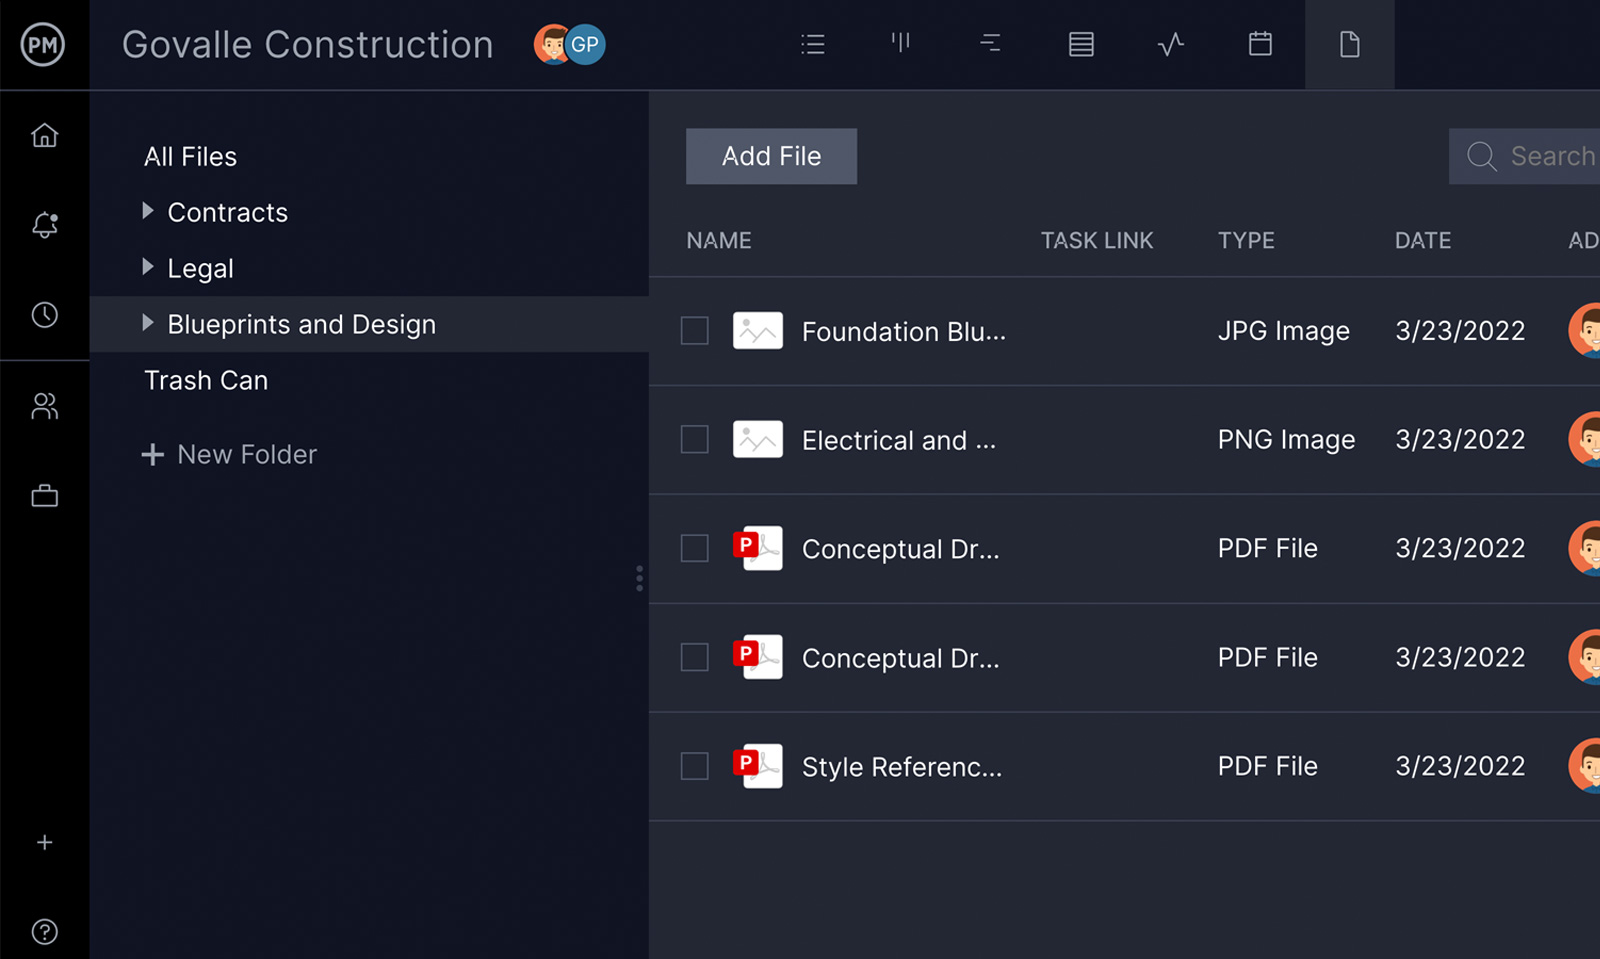Click the search magnifier icon
This screenshot has width=1600, height=959.
point(1481,156)
